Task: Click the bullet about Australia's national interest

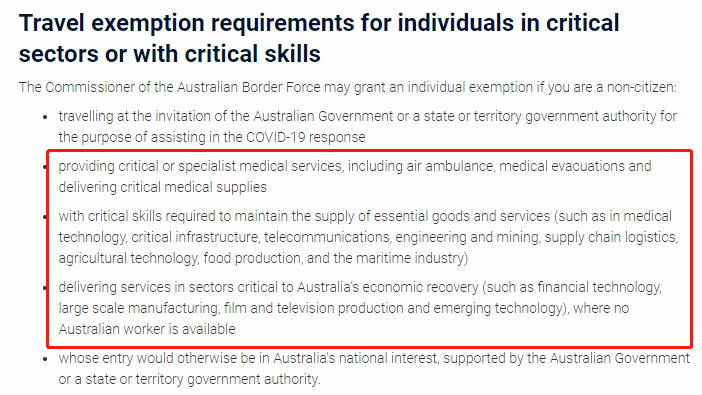Action: [374, 369]
